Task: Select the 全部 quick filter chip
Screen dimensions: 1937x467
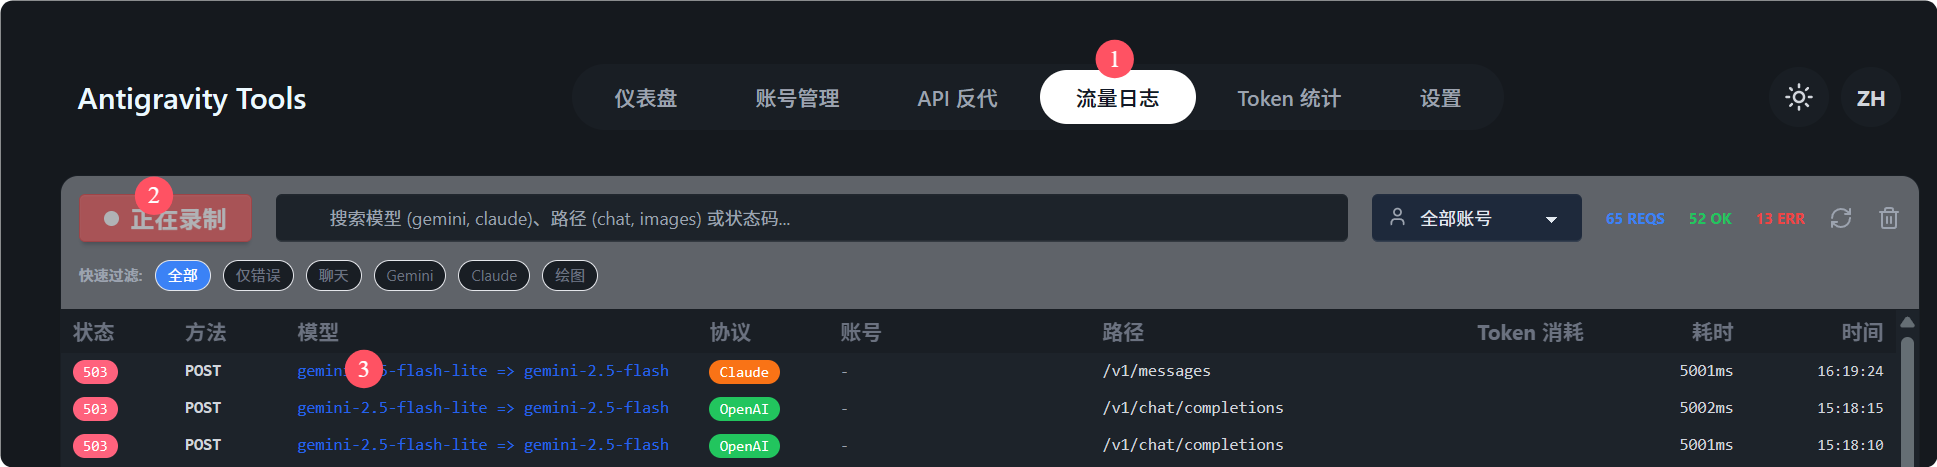Action: [183, 275]
